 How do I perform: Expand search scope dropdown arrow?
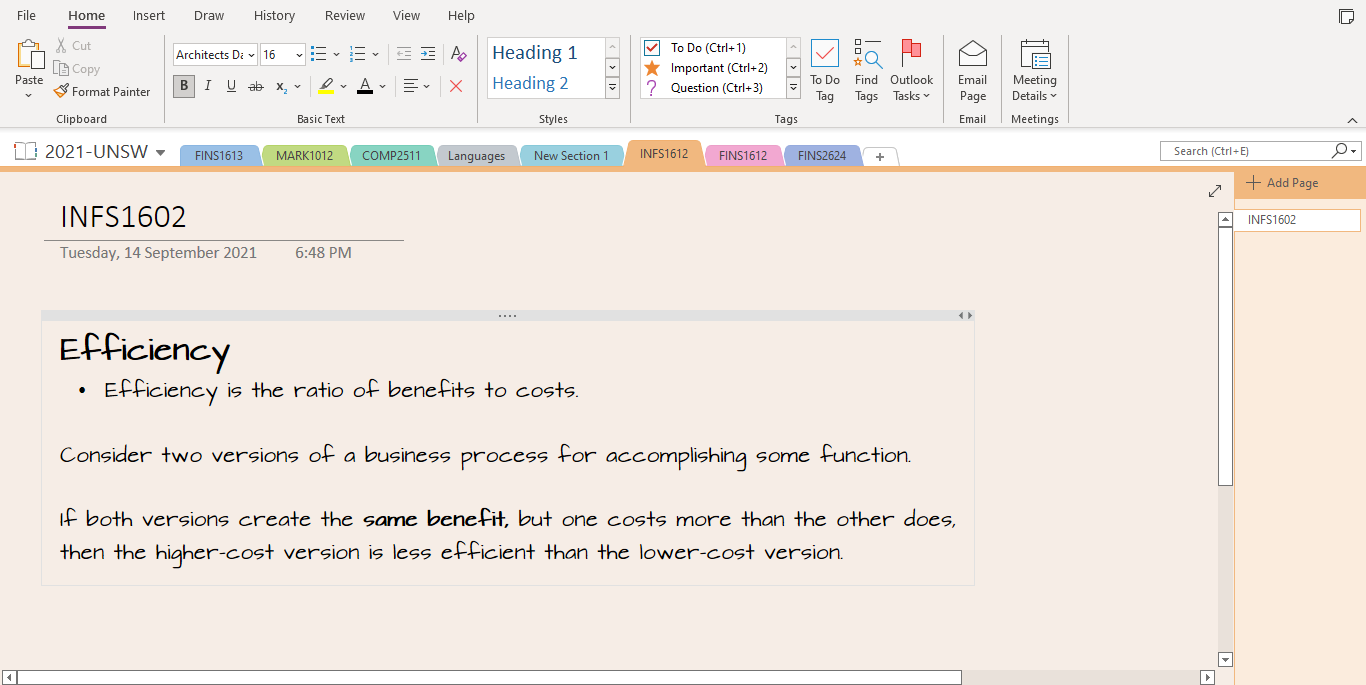pyautogui.click(x=1355, y=152)
